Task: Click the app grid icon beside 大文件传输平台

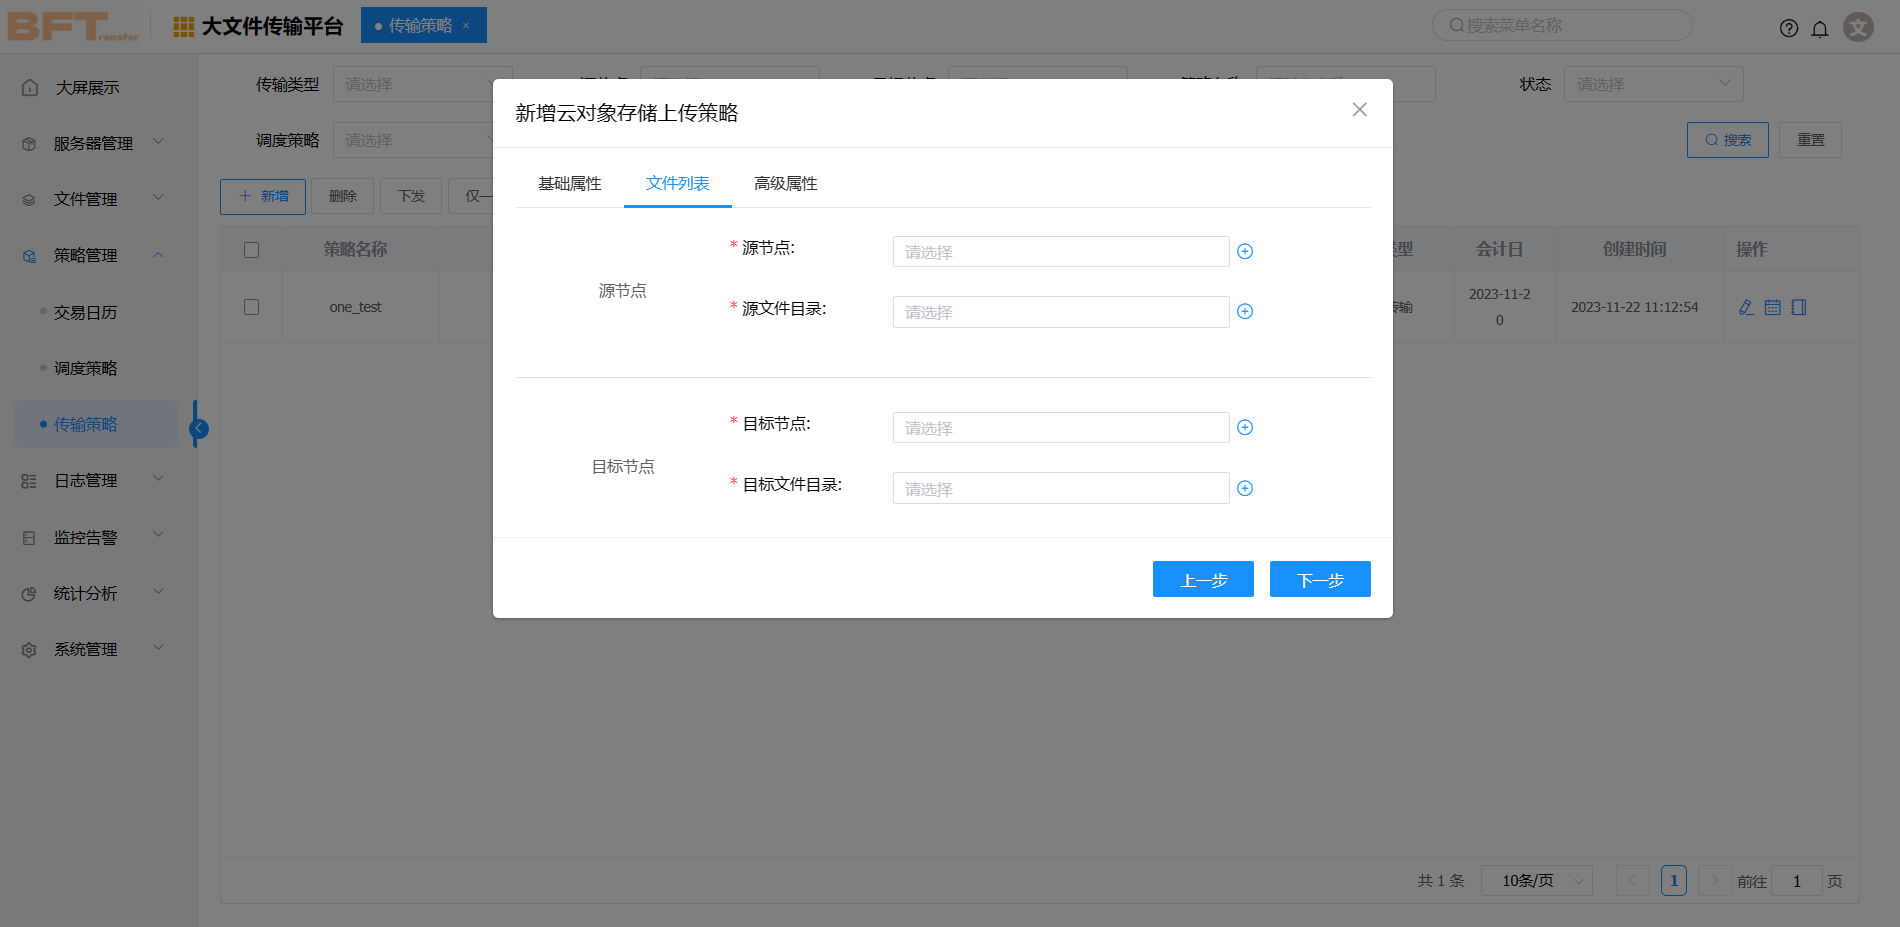Action: [184, 27]
